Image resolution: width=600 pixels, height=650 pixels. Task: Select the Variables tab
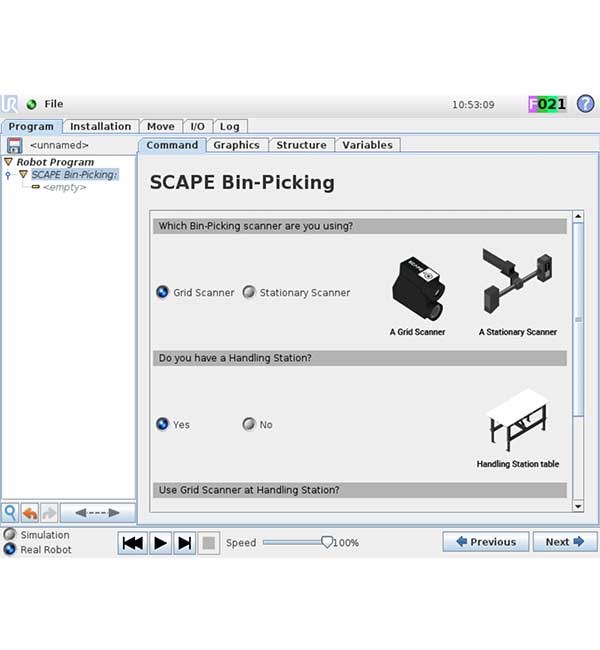point(367,145)
